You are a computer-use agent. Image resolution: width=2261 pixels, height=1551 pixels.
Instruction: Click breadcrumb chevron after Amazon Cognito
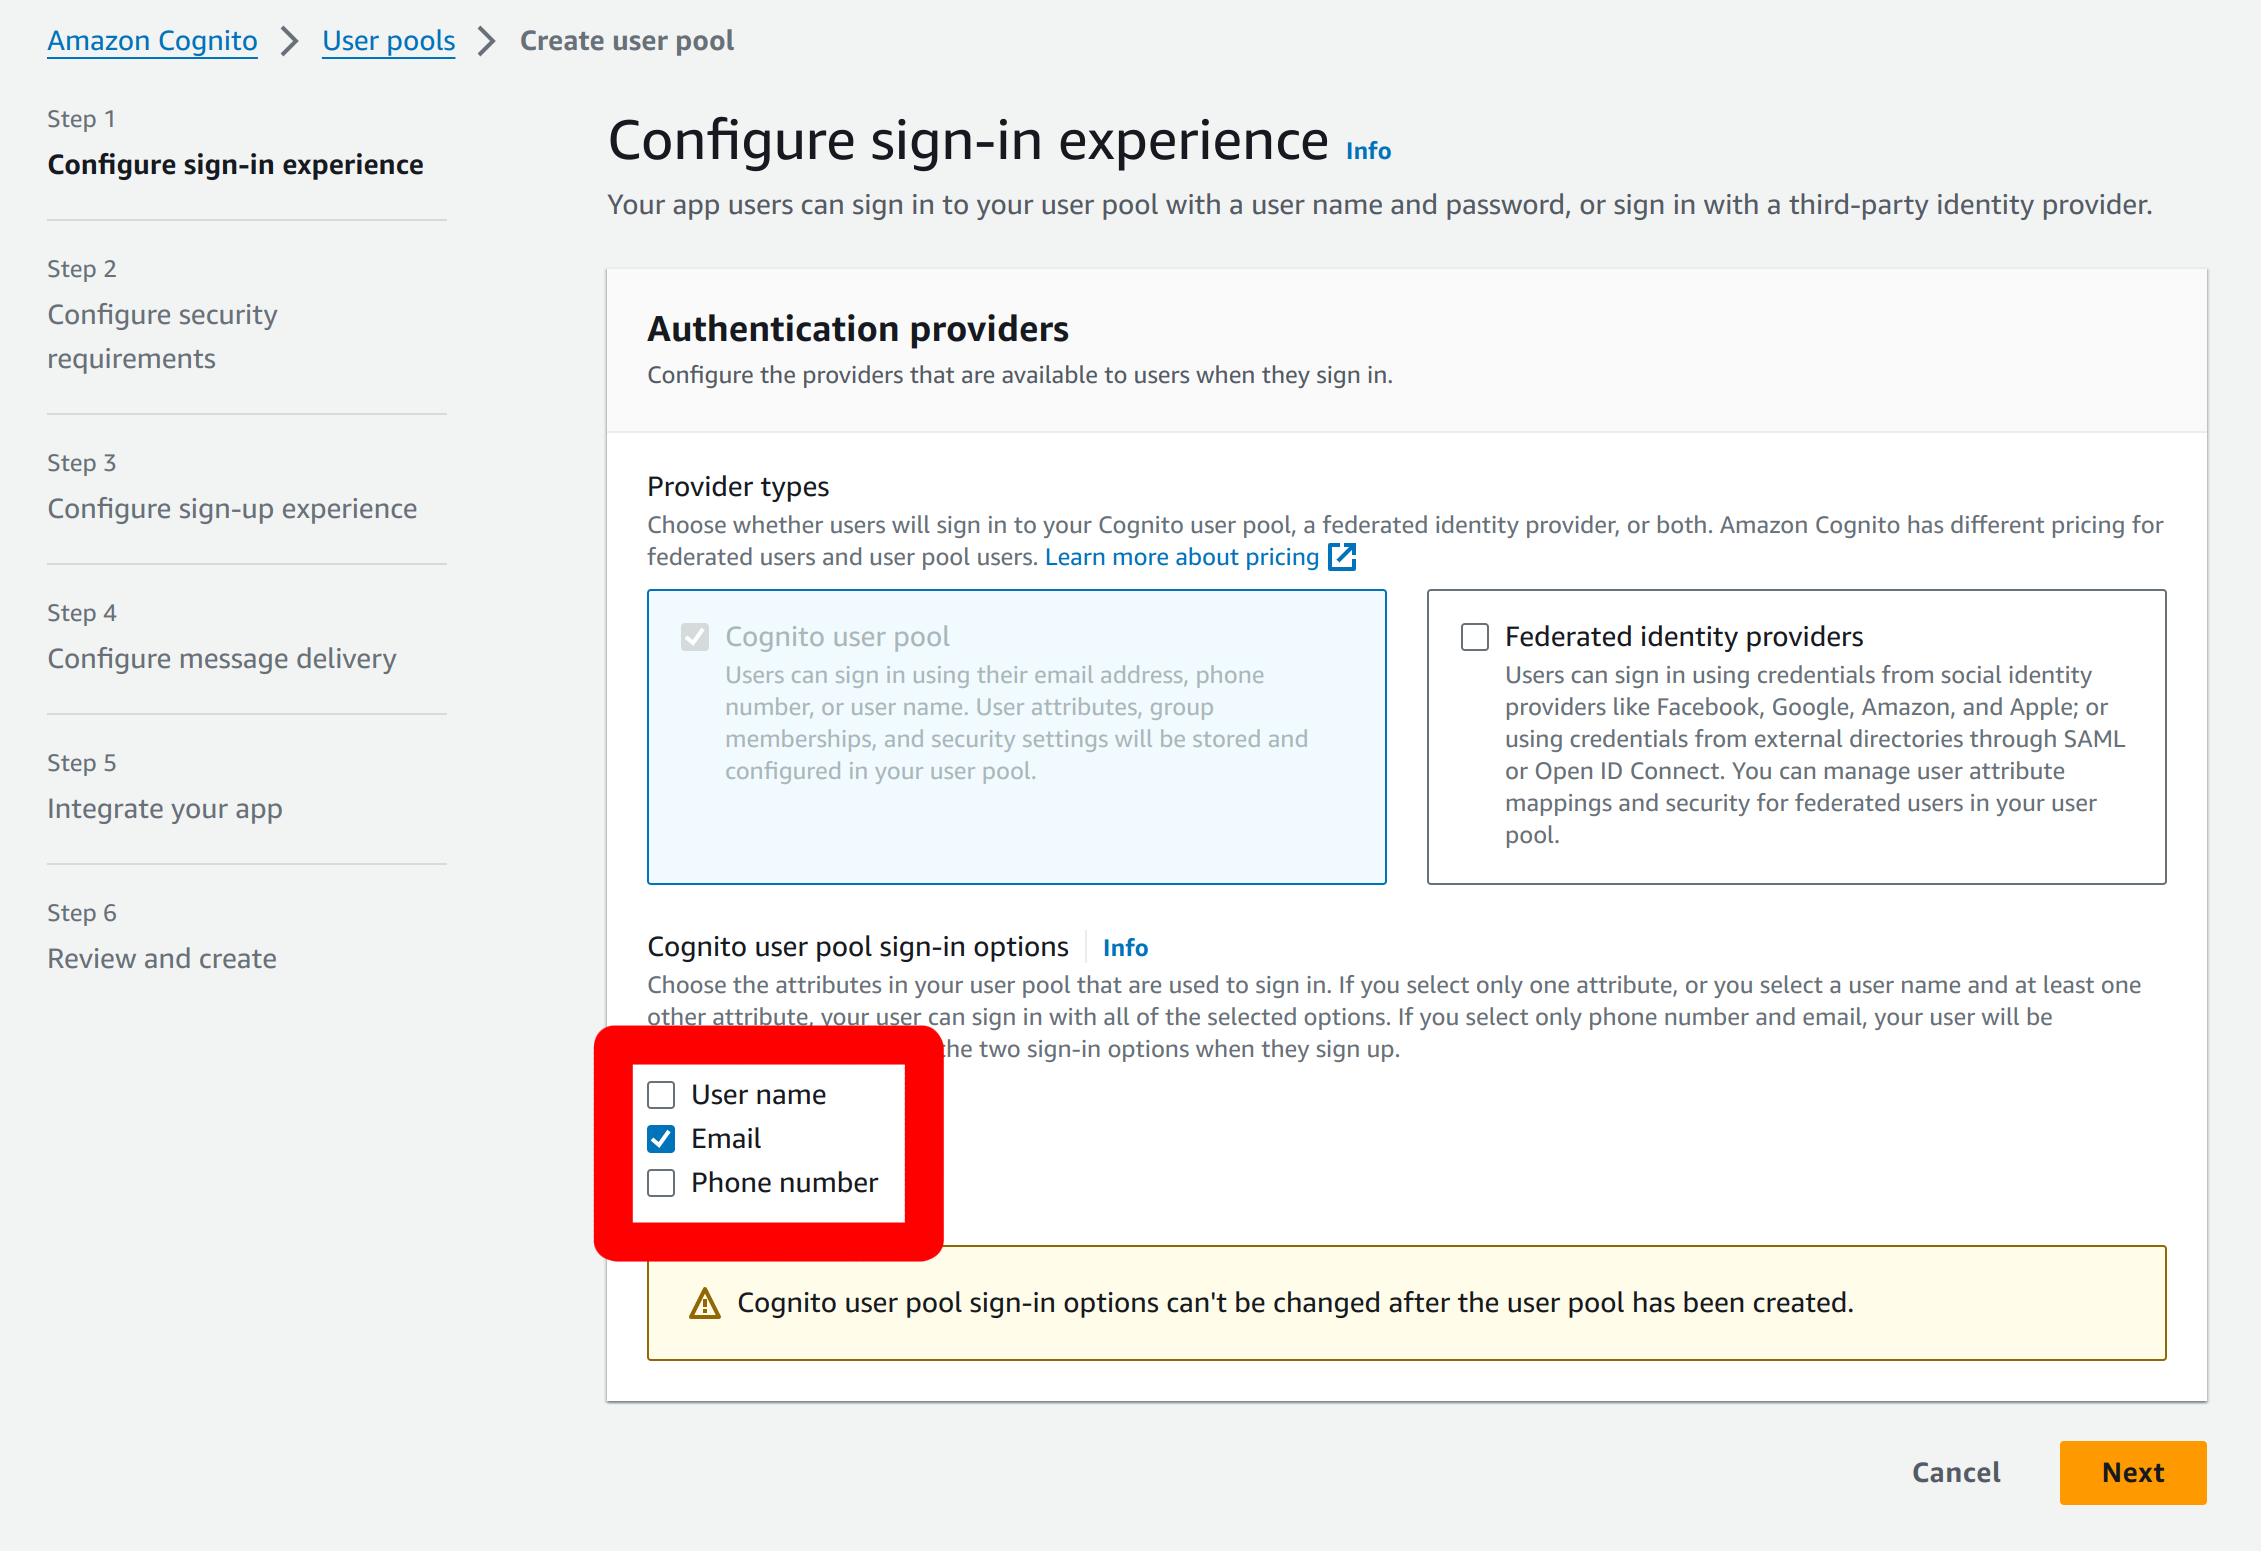click(x=290, y=41)
